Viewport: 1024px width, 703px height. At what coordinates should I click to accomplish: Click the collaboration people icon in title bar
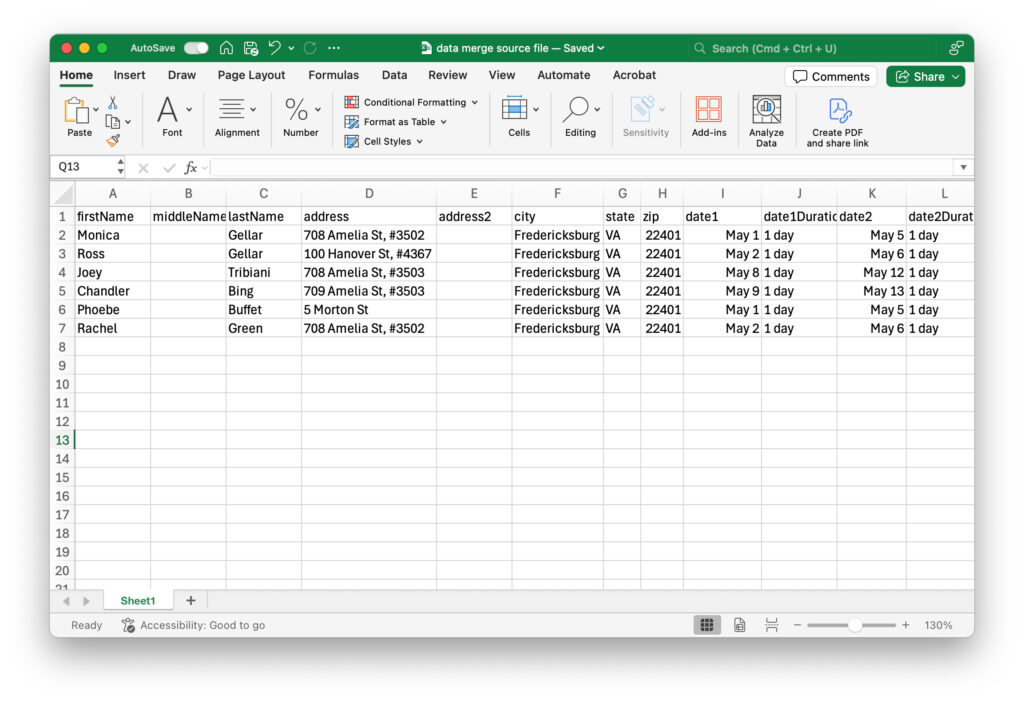pos(956,48)
